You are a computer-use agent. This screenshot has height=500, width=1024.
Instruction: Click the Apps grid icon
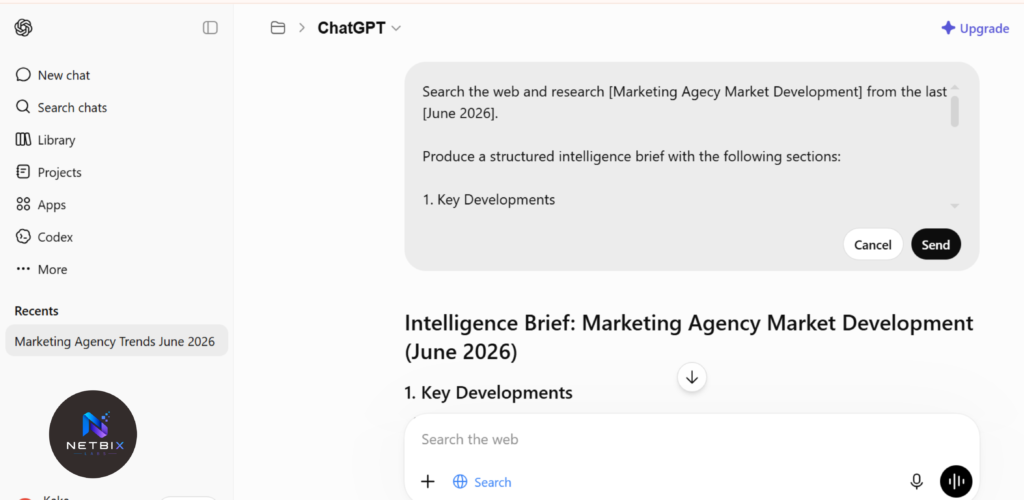coord(24,204)
